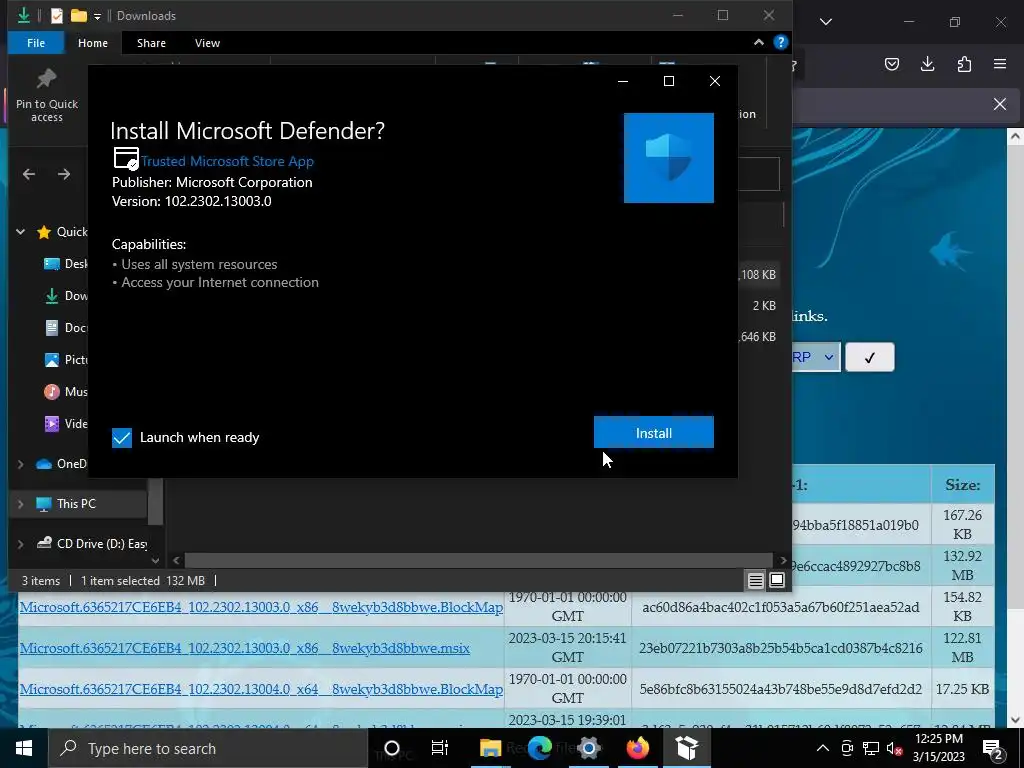This screenshot has width=1024, height=768.
Task: Collapse the Quick access tree node
Action: click(x=20, y=232)
